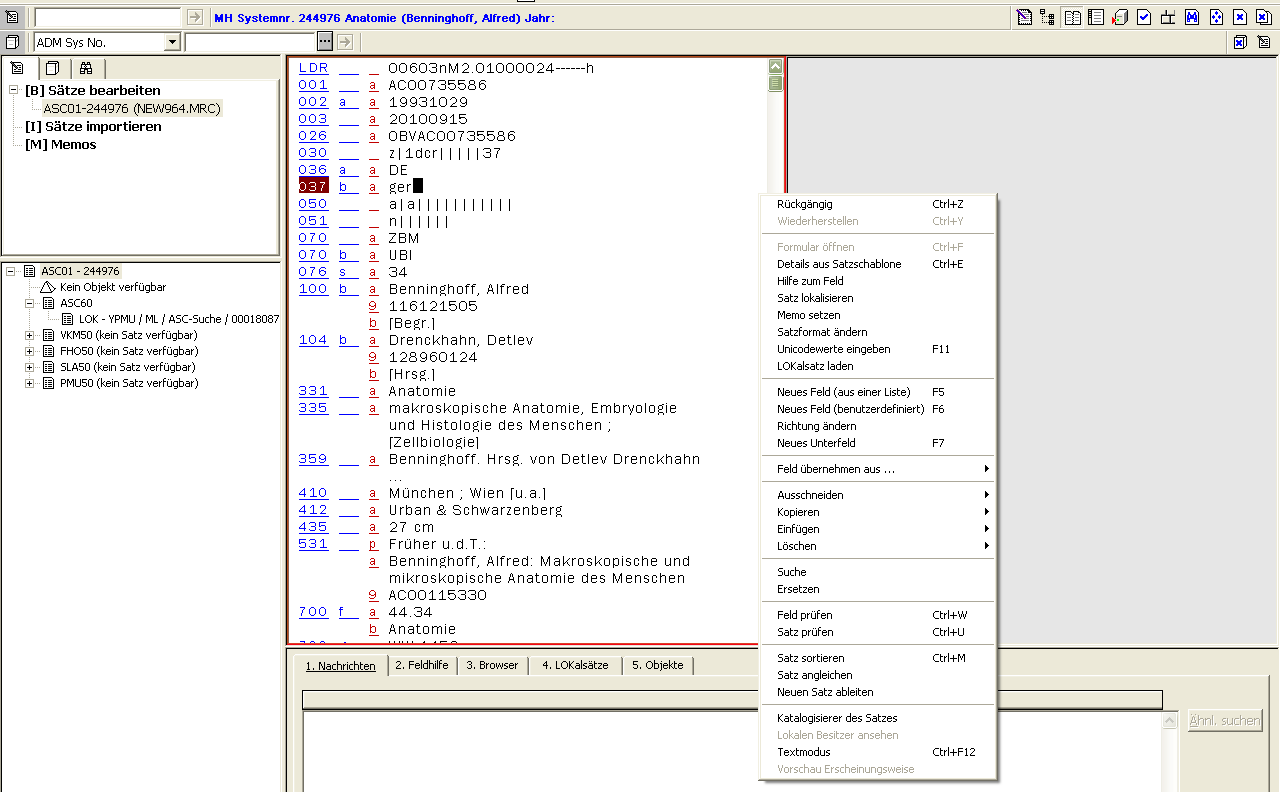Open the 5. Objekte tab
Viewport: 1280px width, 792px height.
click(657, 665)
